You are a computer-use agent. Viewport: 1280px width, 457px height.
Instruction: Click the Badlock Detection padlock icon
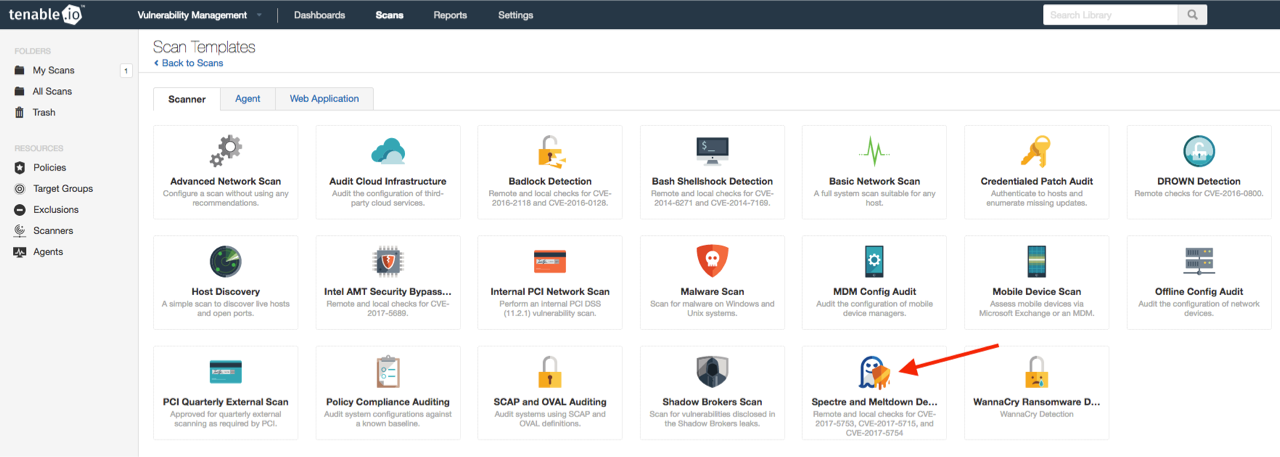tap(550, 151)
